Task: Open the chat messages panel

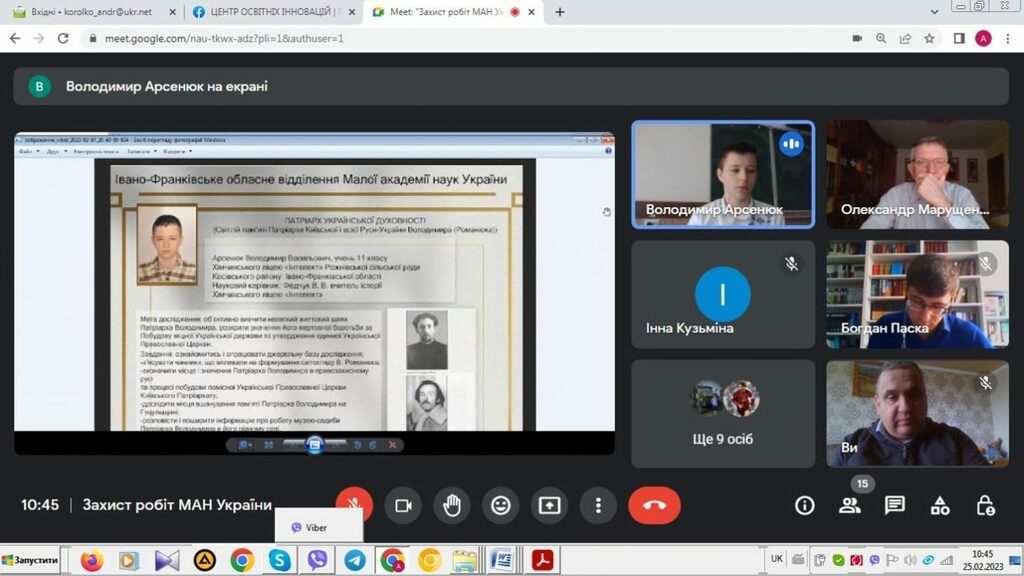Action: tap(895, 505)
